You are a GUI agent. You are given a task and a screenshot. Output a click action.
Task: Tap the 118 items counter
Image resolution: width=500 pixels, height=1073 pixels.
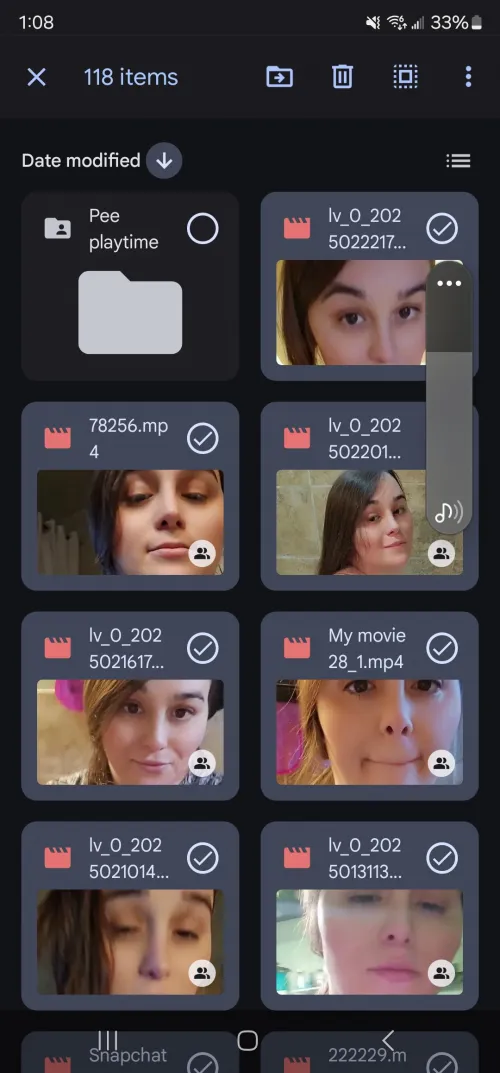click(x=131, y=77)
